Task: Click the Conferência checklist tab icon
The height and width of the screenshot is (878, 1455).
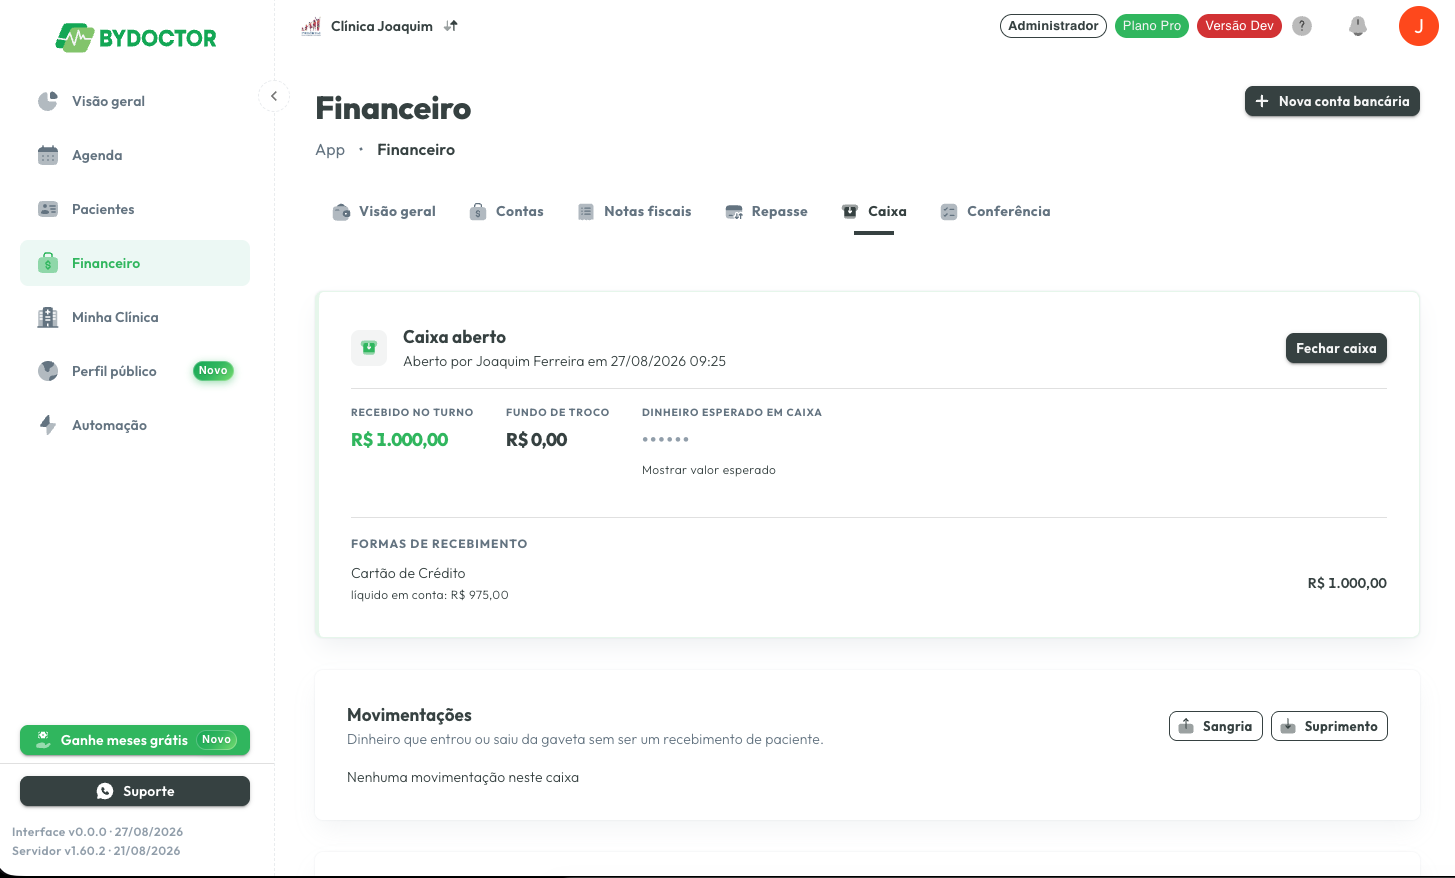Action: tap(949, 212)
